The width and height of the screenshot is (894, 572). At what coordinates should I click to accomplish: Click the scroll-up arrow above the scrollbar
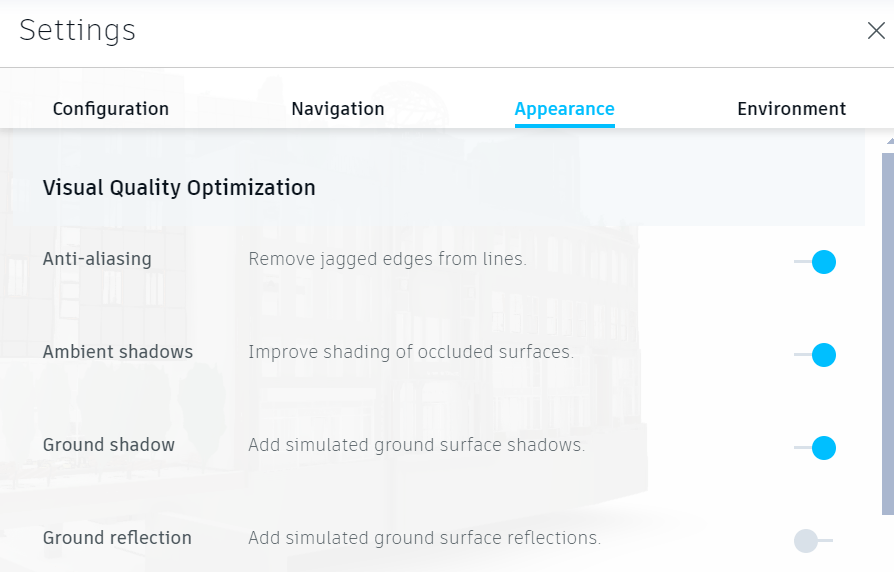click(888, 141)
